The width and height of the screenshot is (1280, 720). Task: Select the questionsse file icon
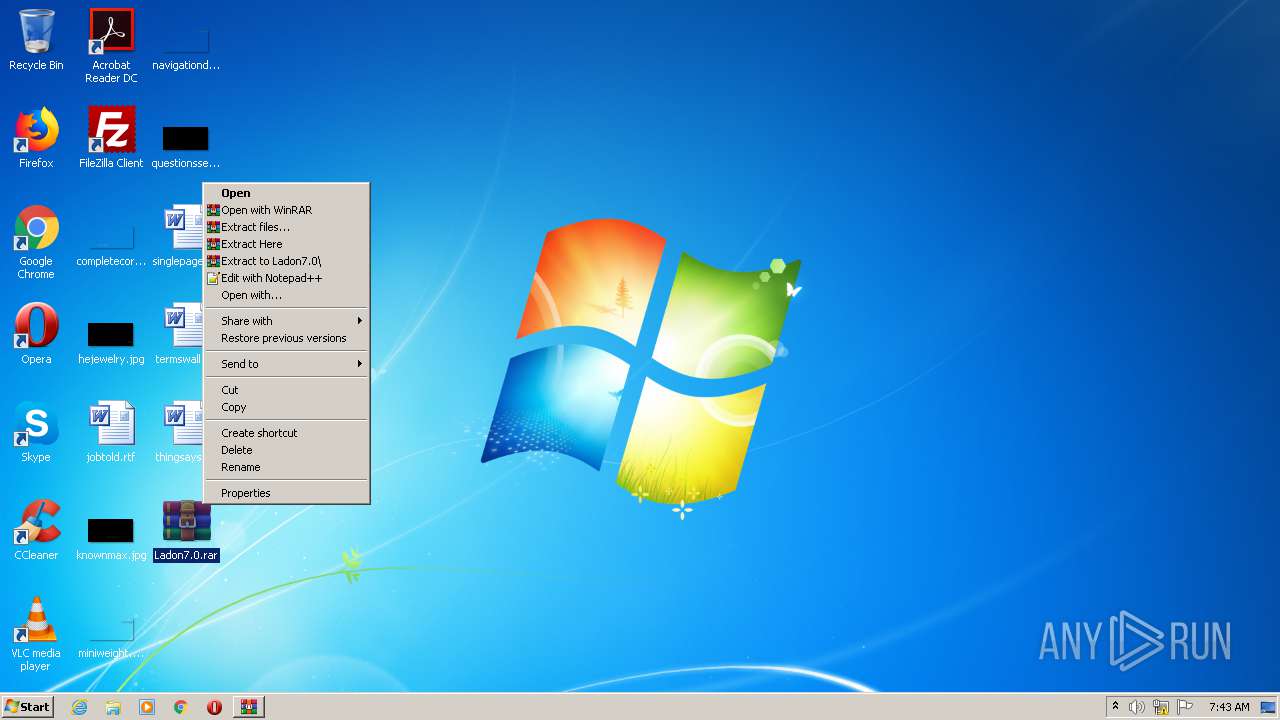tap(186, 146)
